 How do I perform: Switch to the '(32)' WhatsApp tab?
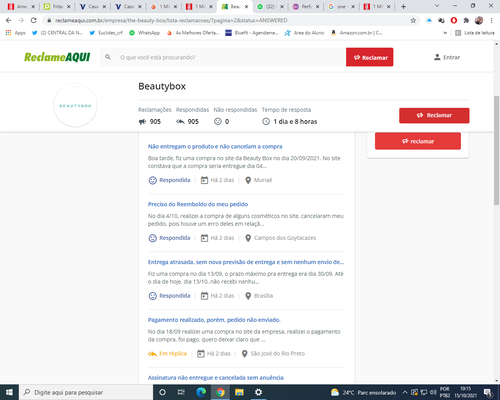pos(271,6)
